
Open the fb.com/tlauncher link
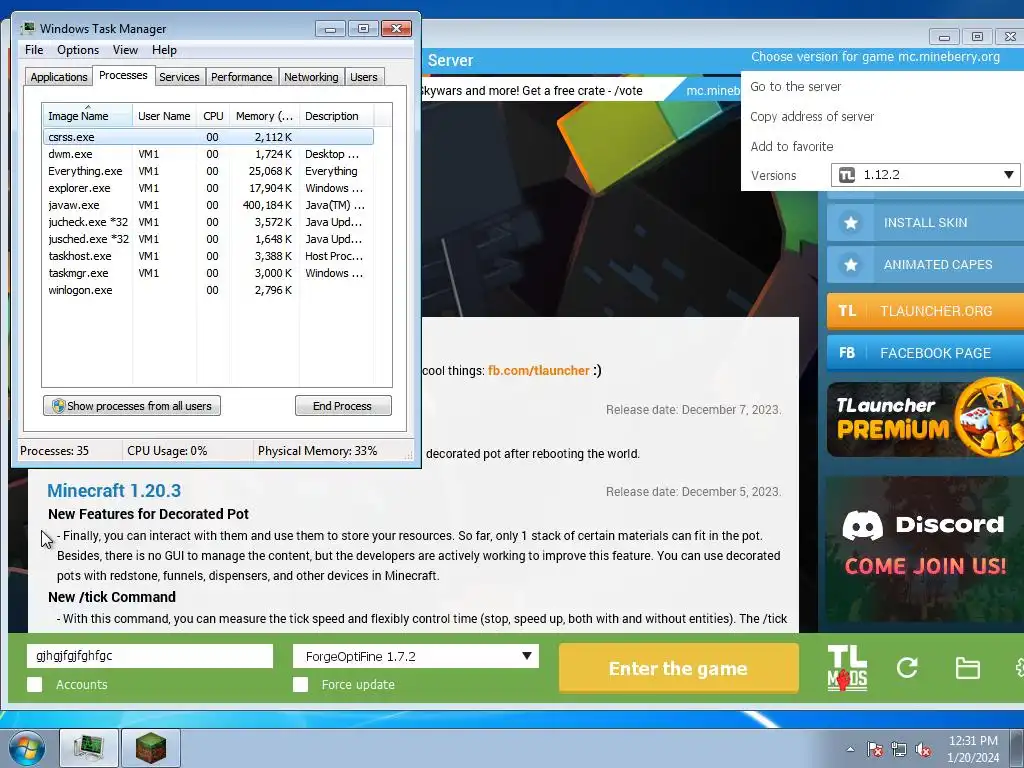[x=539, y=370]
